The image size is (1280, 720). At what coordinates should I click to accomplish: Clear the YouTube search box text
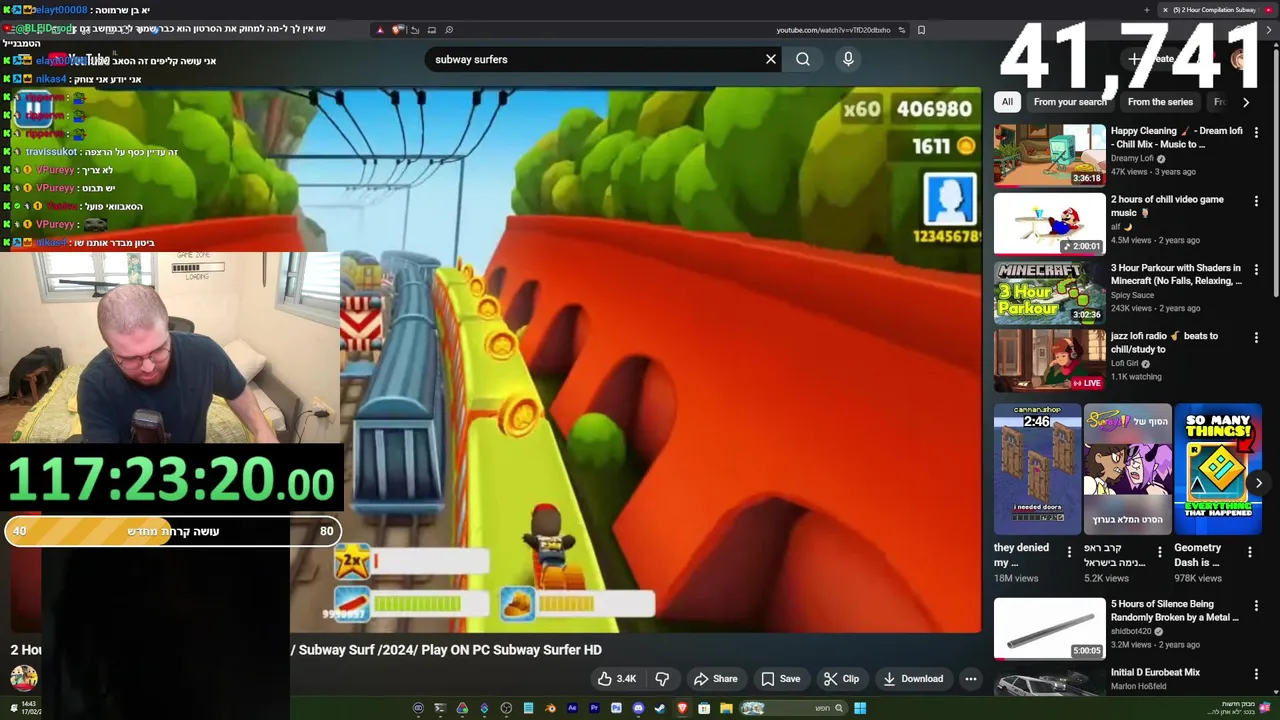[x=770, y=59]
